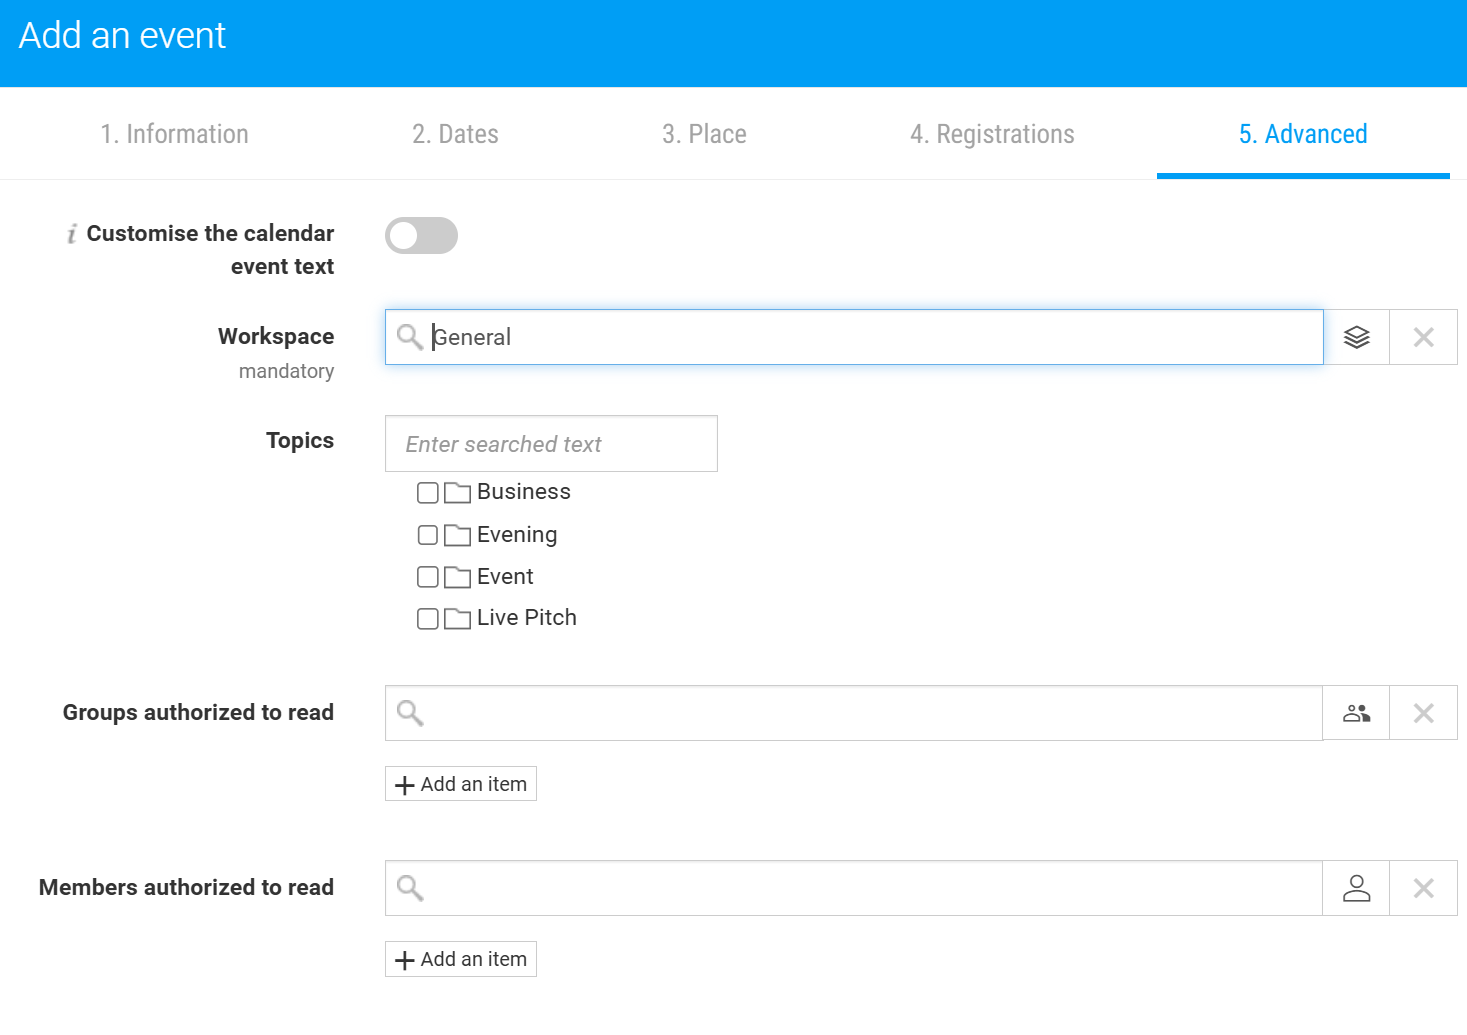Check the Live Pitch topic checkbox
Viewport: 1467px width, 1035px height.
428,619
